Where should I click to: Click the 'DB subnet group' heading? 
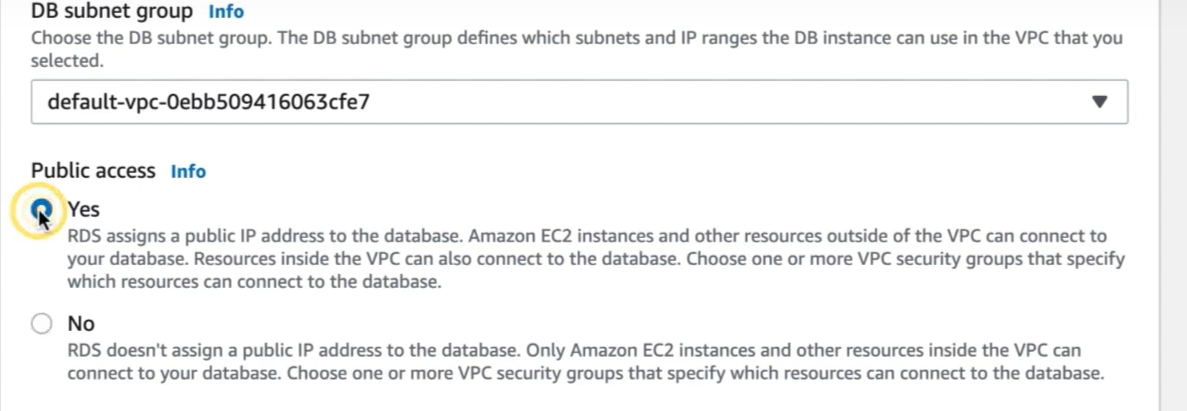click(x=112, y=12)
